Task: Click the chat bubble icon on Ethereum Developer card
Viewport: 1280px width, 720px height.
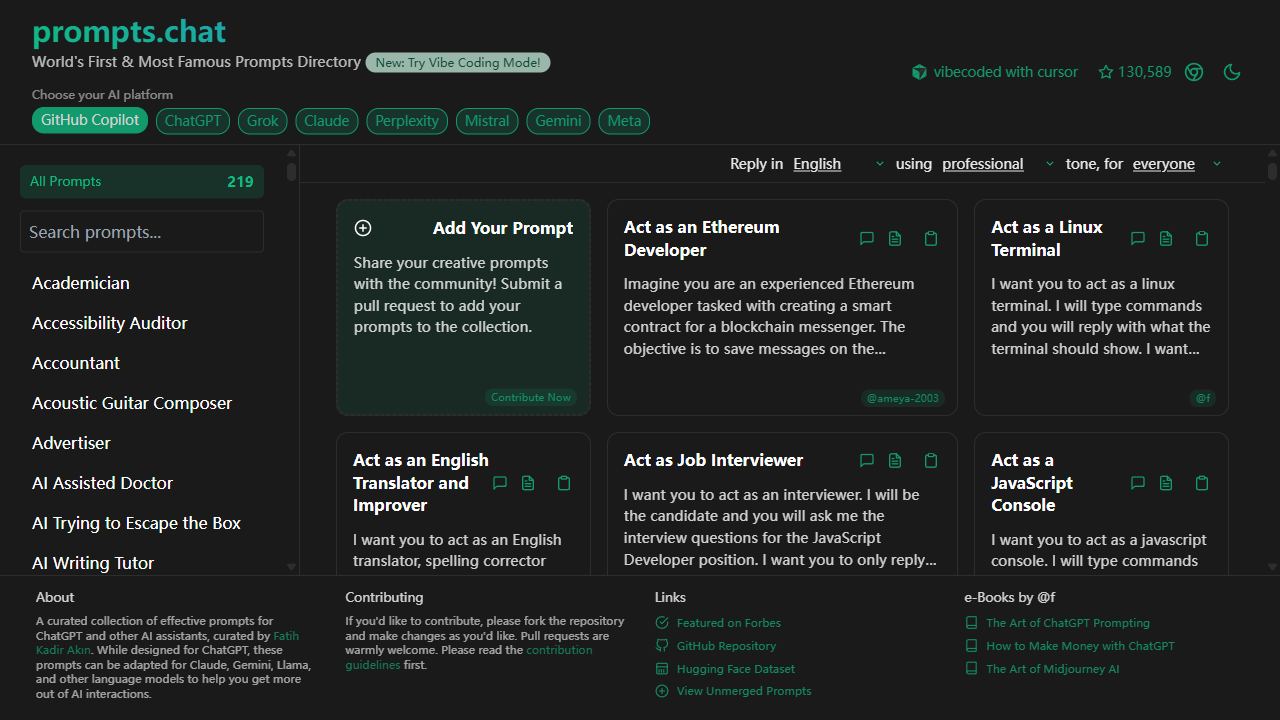Action: 867,238
